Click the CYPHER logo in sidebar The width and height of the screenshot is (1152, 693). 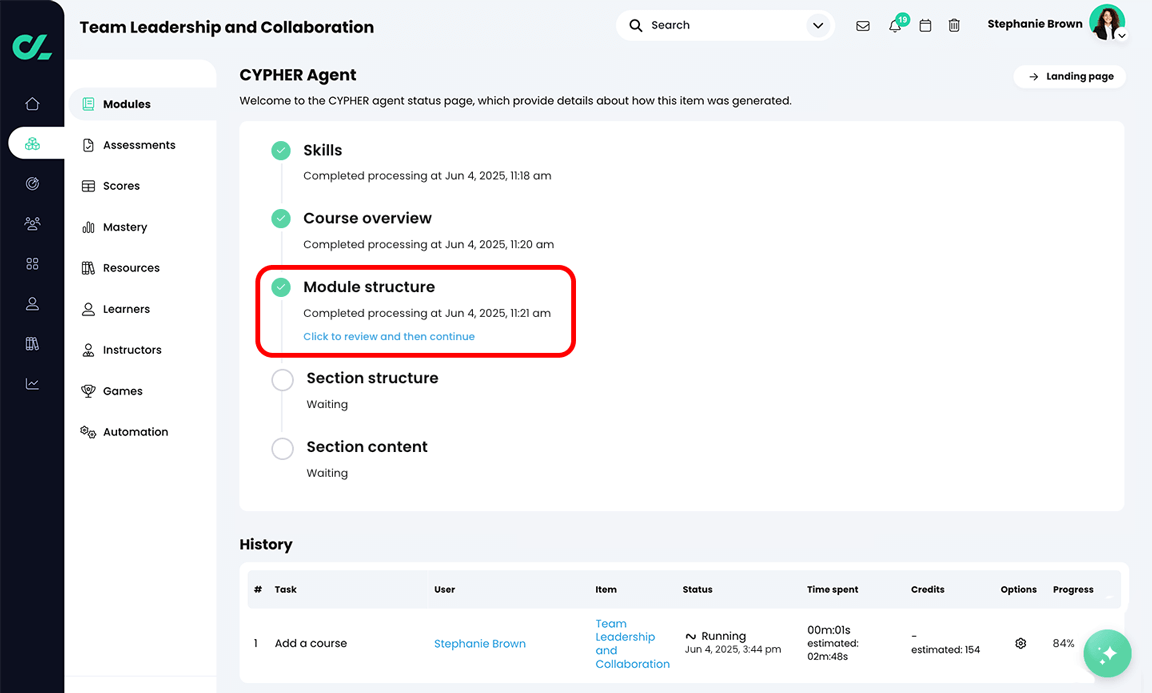pyautogui.click(x=32, y=46)
